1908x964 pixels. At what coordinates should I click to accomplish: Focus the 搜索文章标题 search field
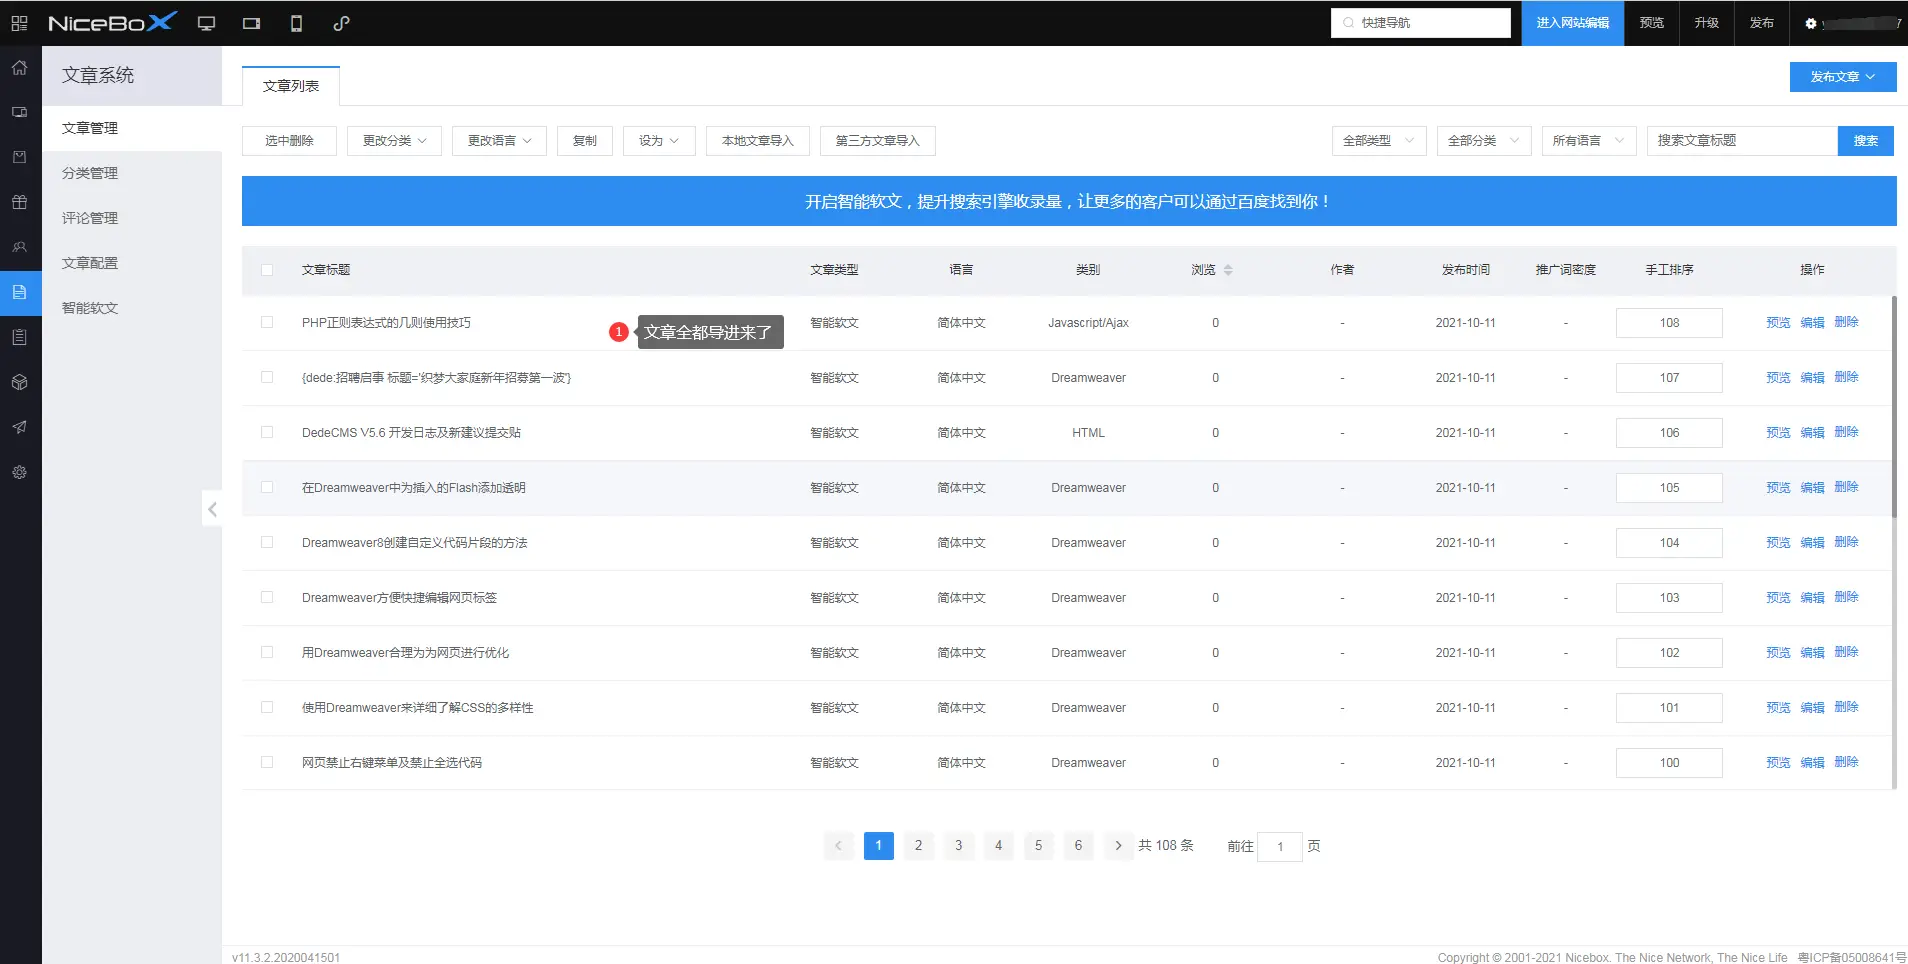[1742, 141]
